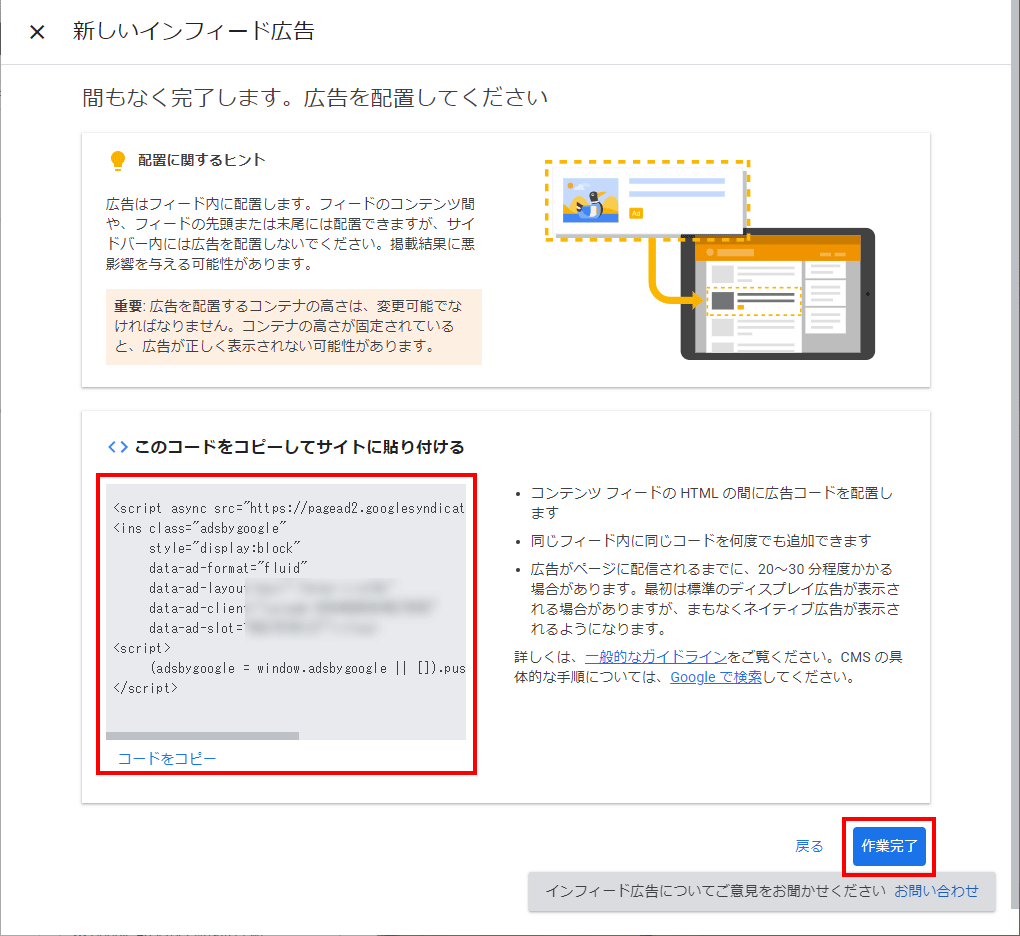The width and height of the screenshot is (1020, 936).
Task: Click the code brackets icon
Action: [118, 447]
